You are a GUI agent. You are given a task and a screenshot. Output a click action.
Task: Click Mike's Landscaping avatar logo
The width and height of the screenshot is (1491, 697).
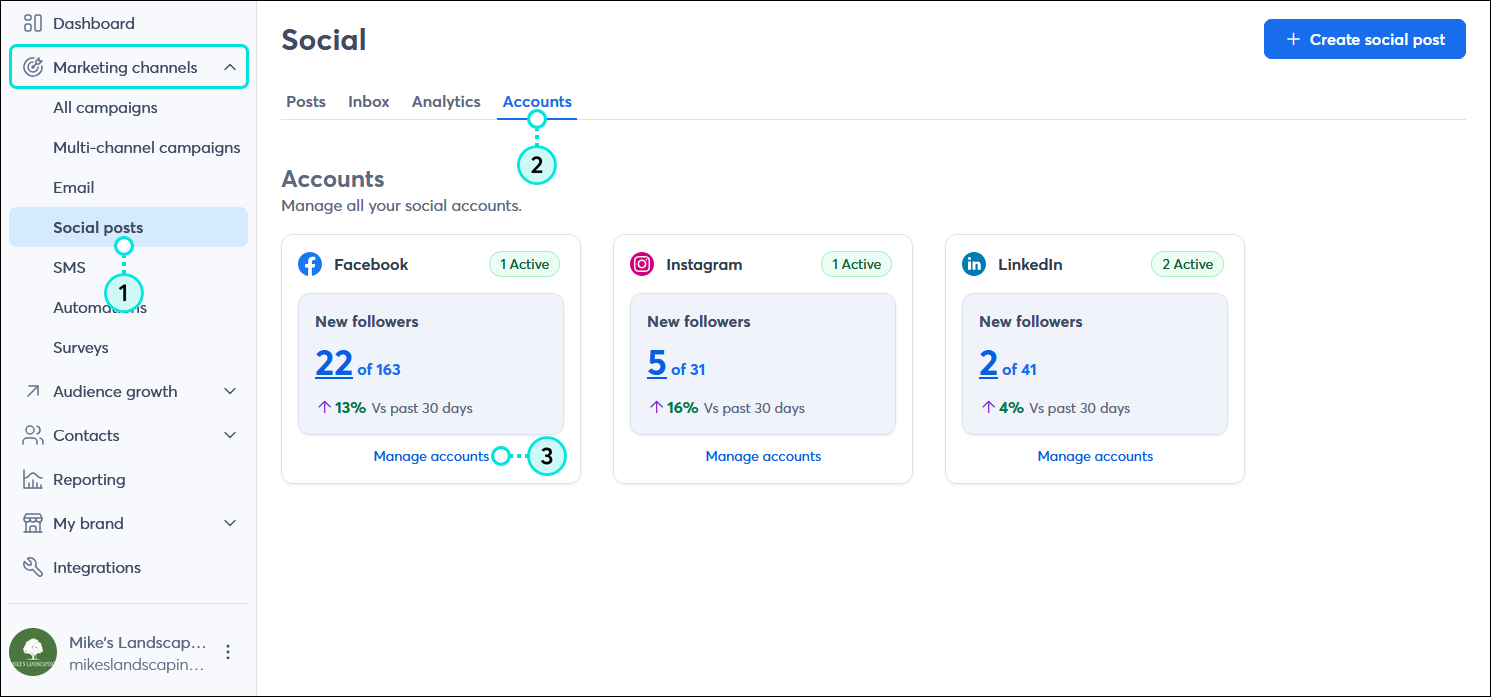[x=33, y=652]
